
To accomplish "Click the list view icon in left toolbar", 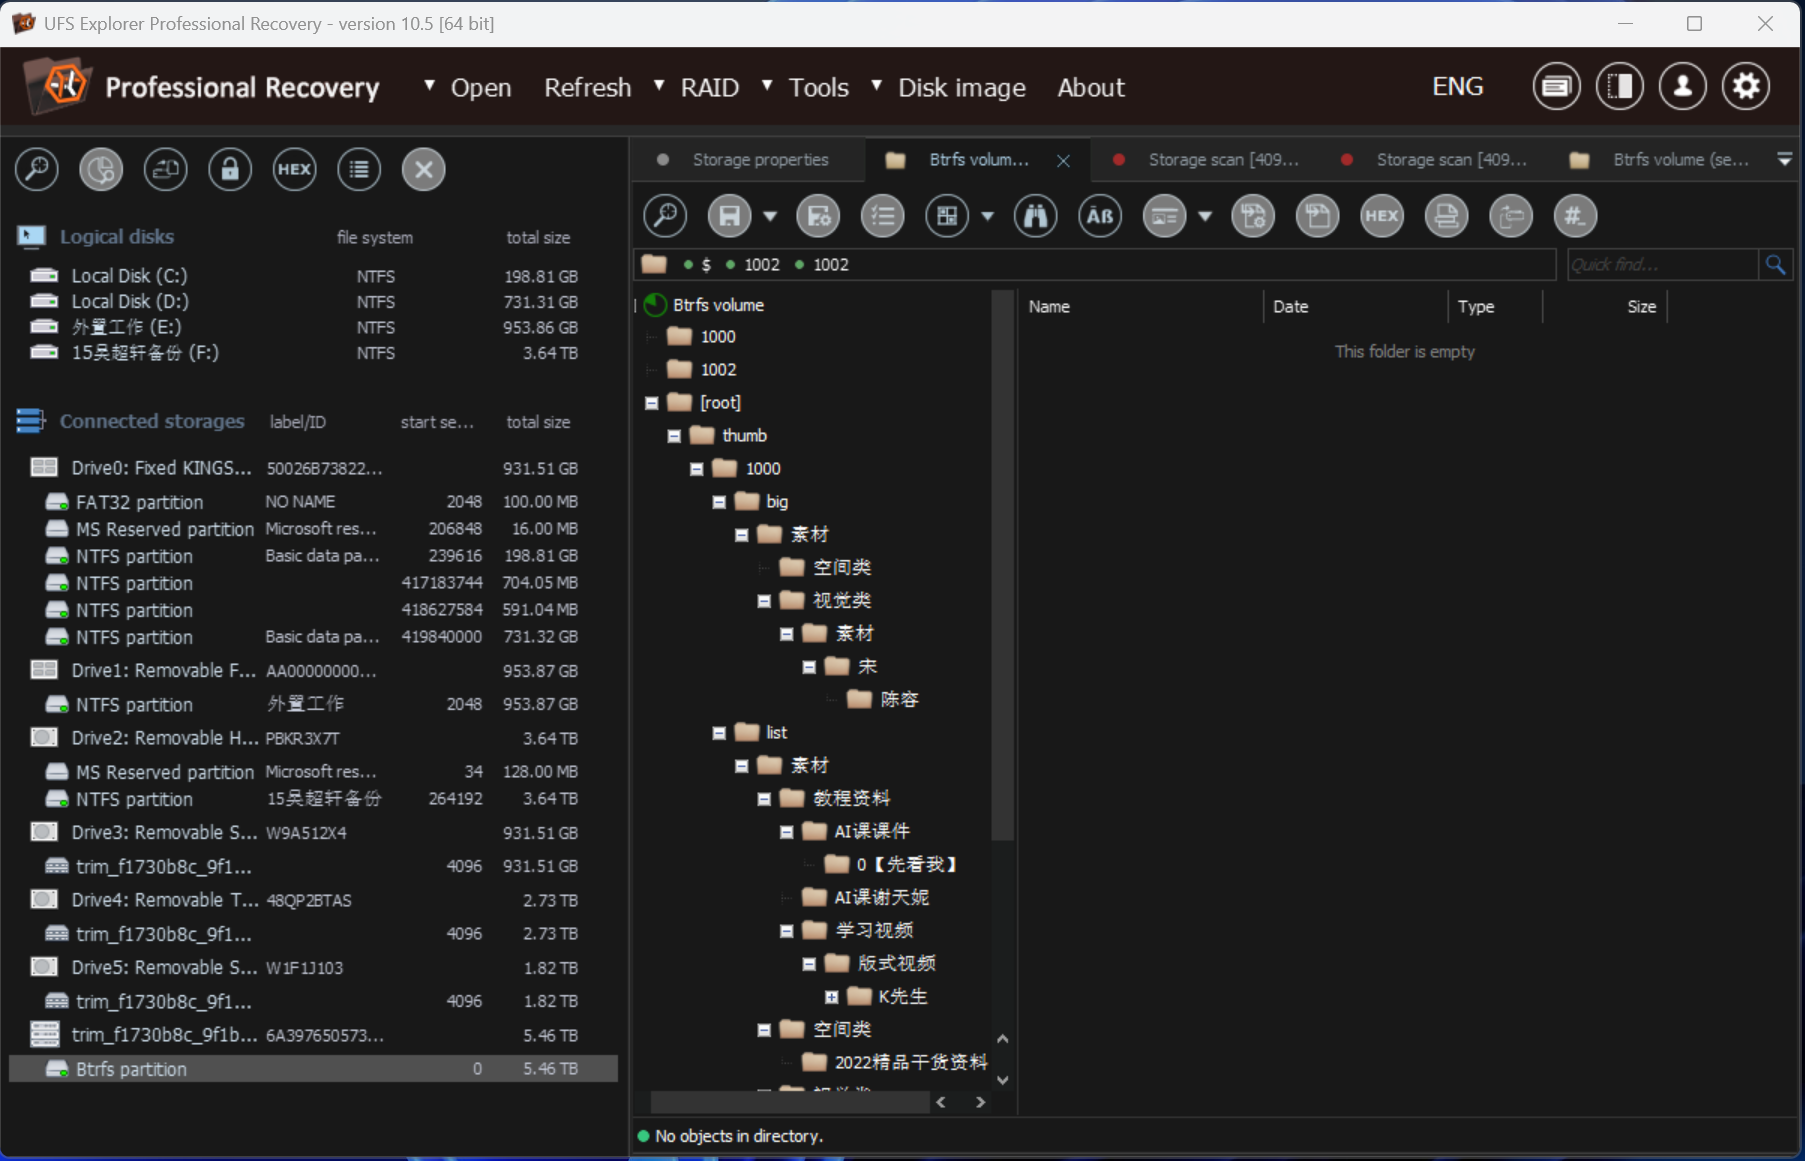I will (359, 169).
